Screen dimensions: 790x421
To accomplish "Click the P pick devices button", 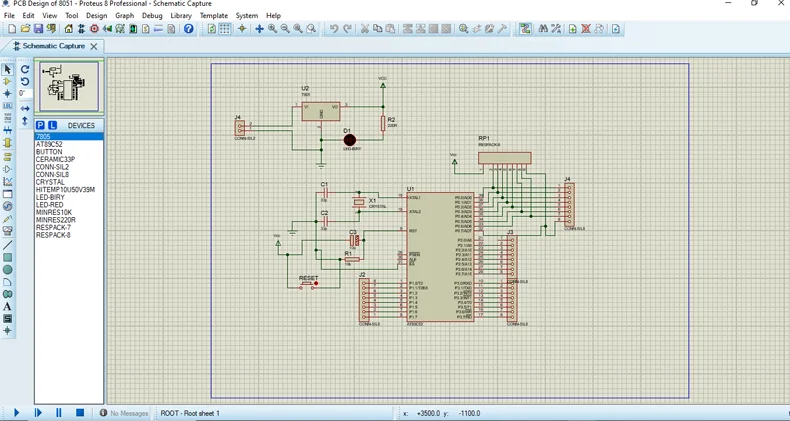I will point(40,125).
